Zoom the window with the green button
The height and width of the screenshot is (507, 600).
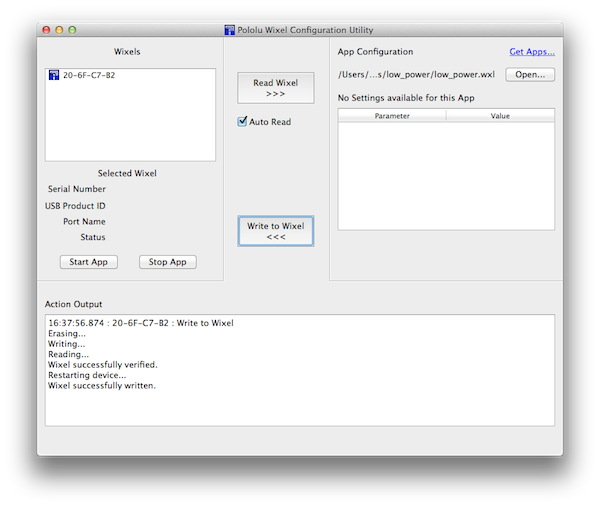(x=72, y=30)
